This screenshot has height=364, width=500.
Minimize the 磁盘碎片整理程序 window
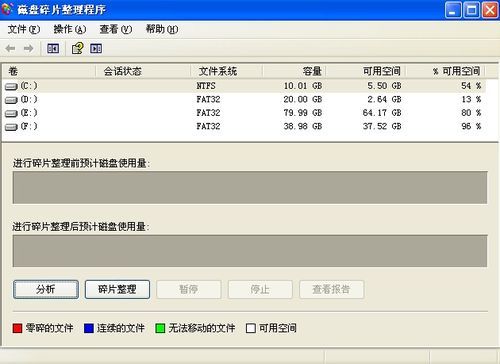(453, 10)
